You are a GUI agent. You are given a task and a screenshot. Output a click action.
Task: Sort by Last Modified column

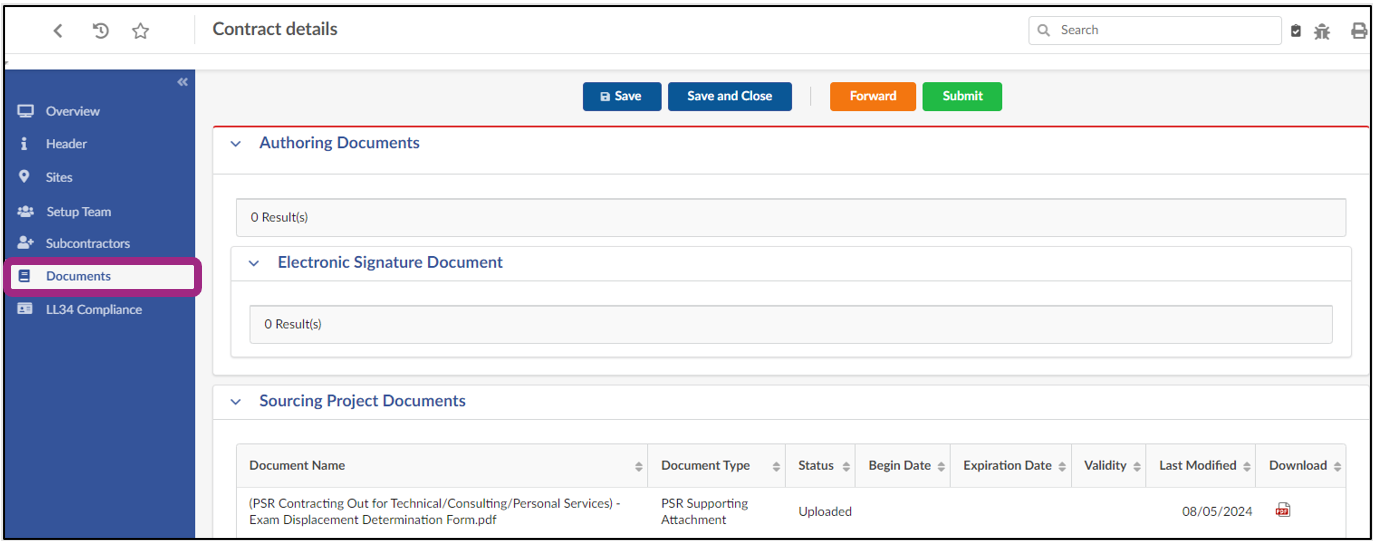click(x=1247, y=467)
